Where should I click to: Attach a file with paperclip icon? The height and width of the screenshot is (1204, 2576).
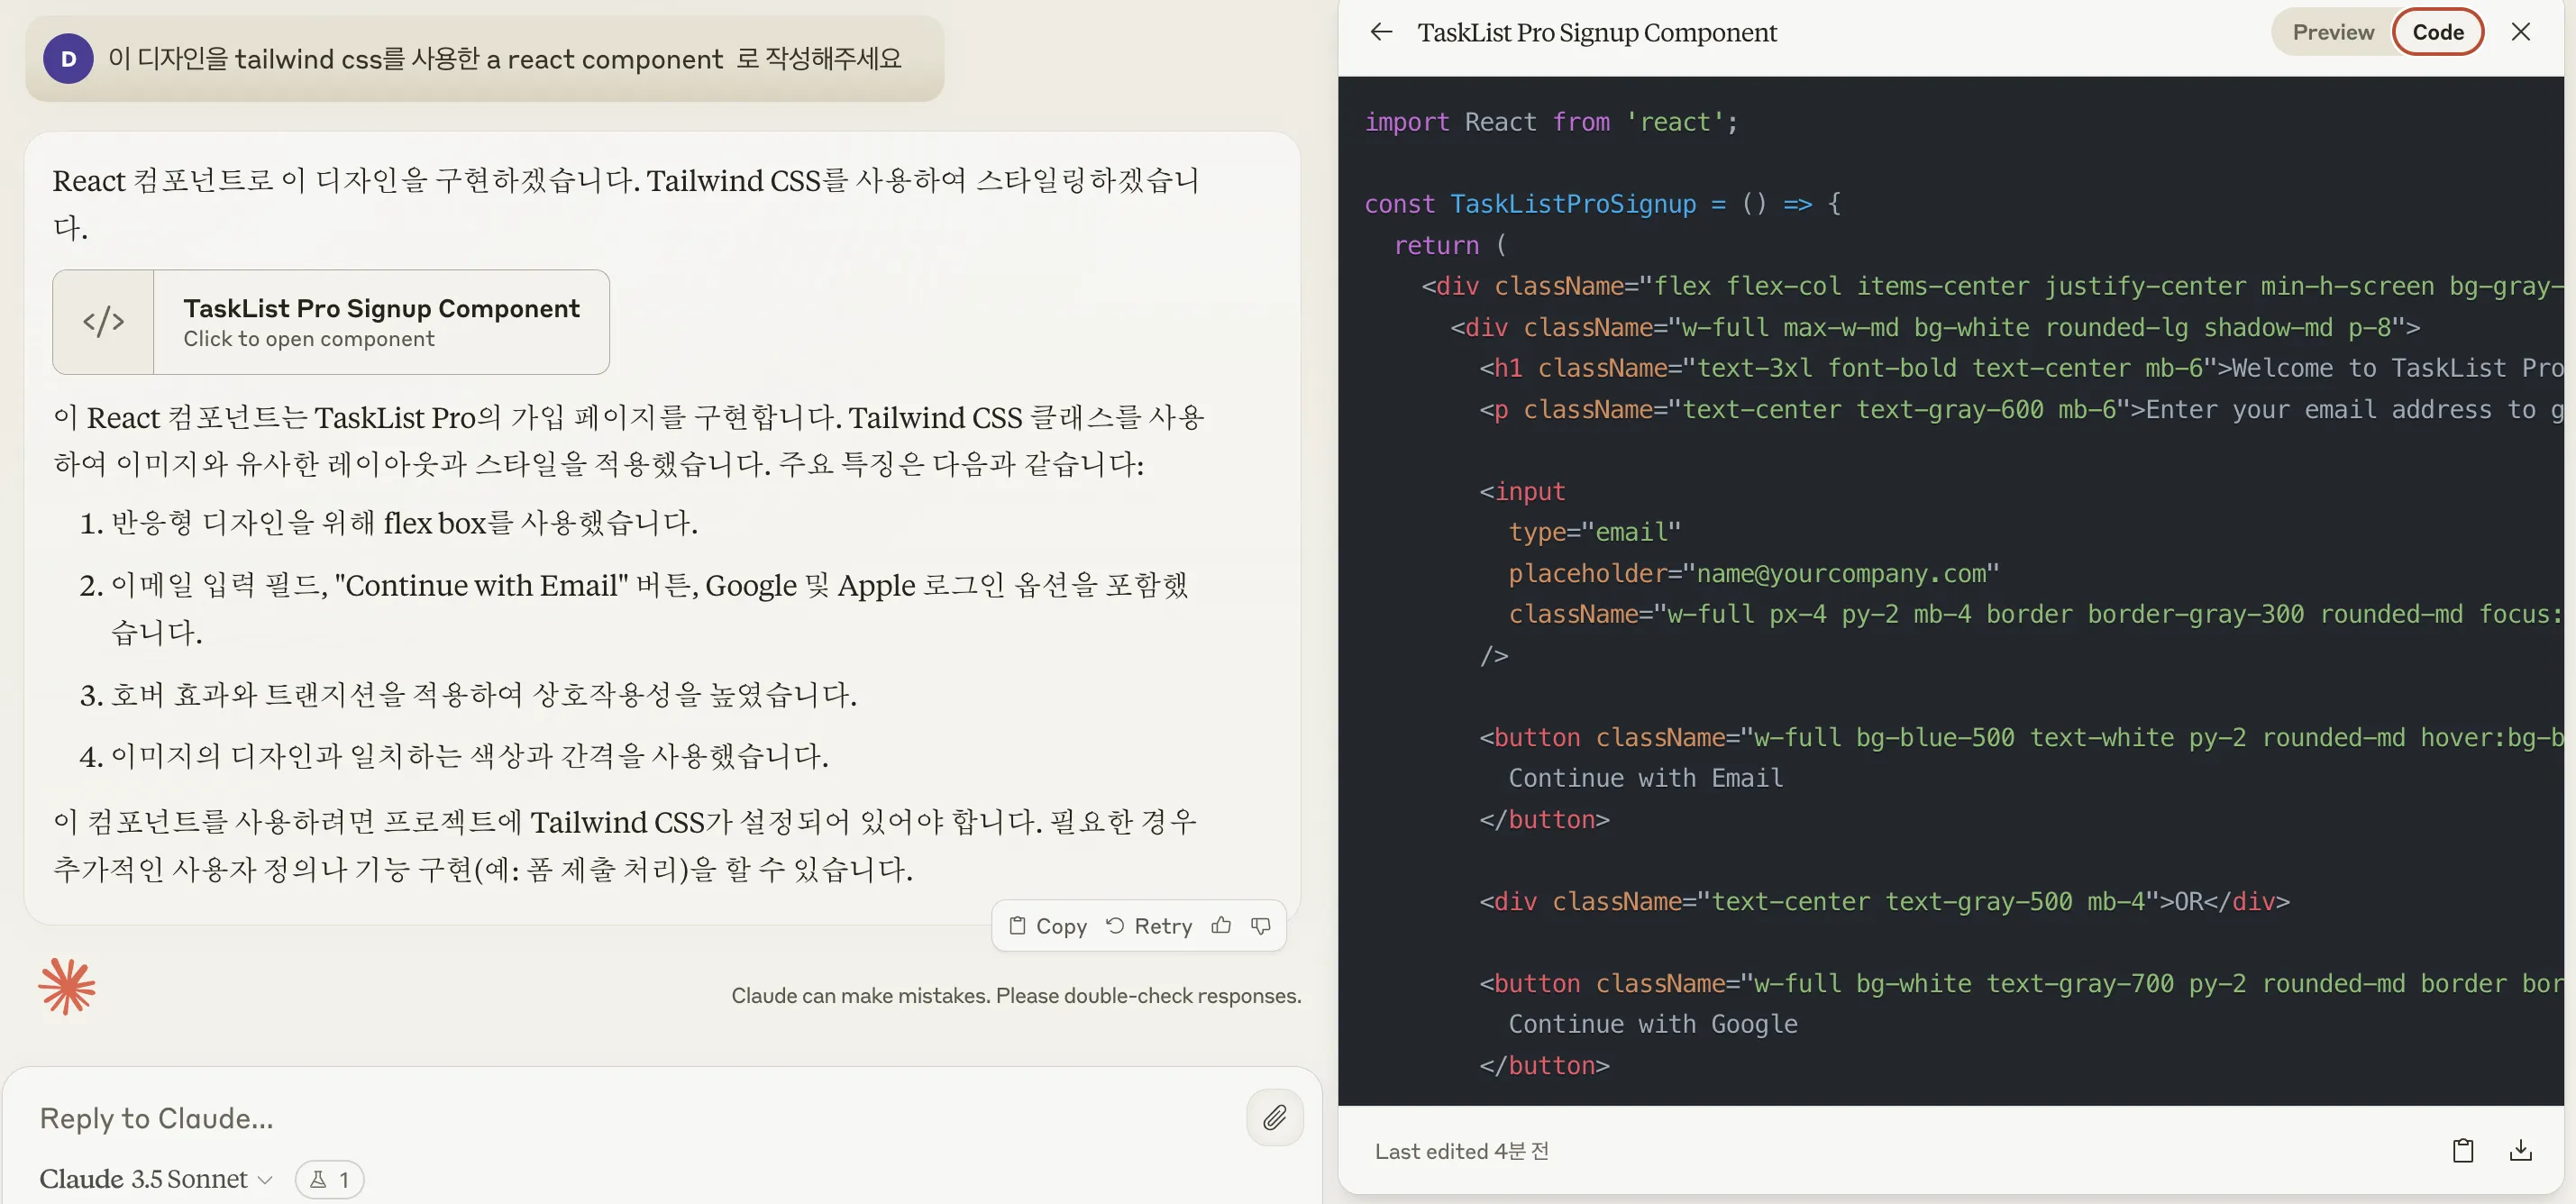pyautogui.click(x=1274, y=1117)
